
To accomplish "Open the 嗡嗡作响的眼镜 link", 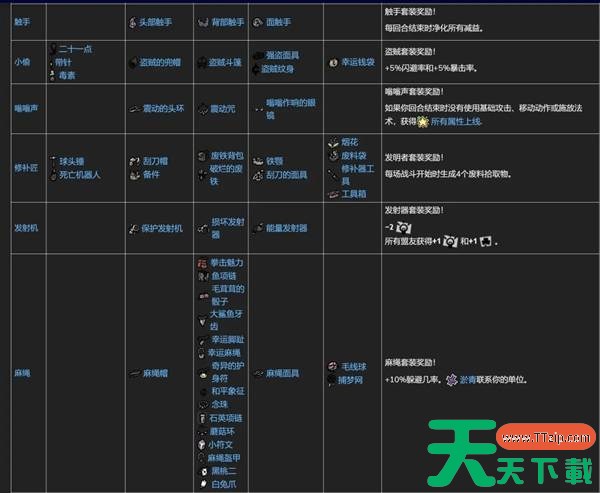I will [290, 109].
